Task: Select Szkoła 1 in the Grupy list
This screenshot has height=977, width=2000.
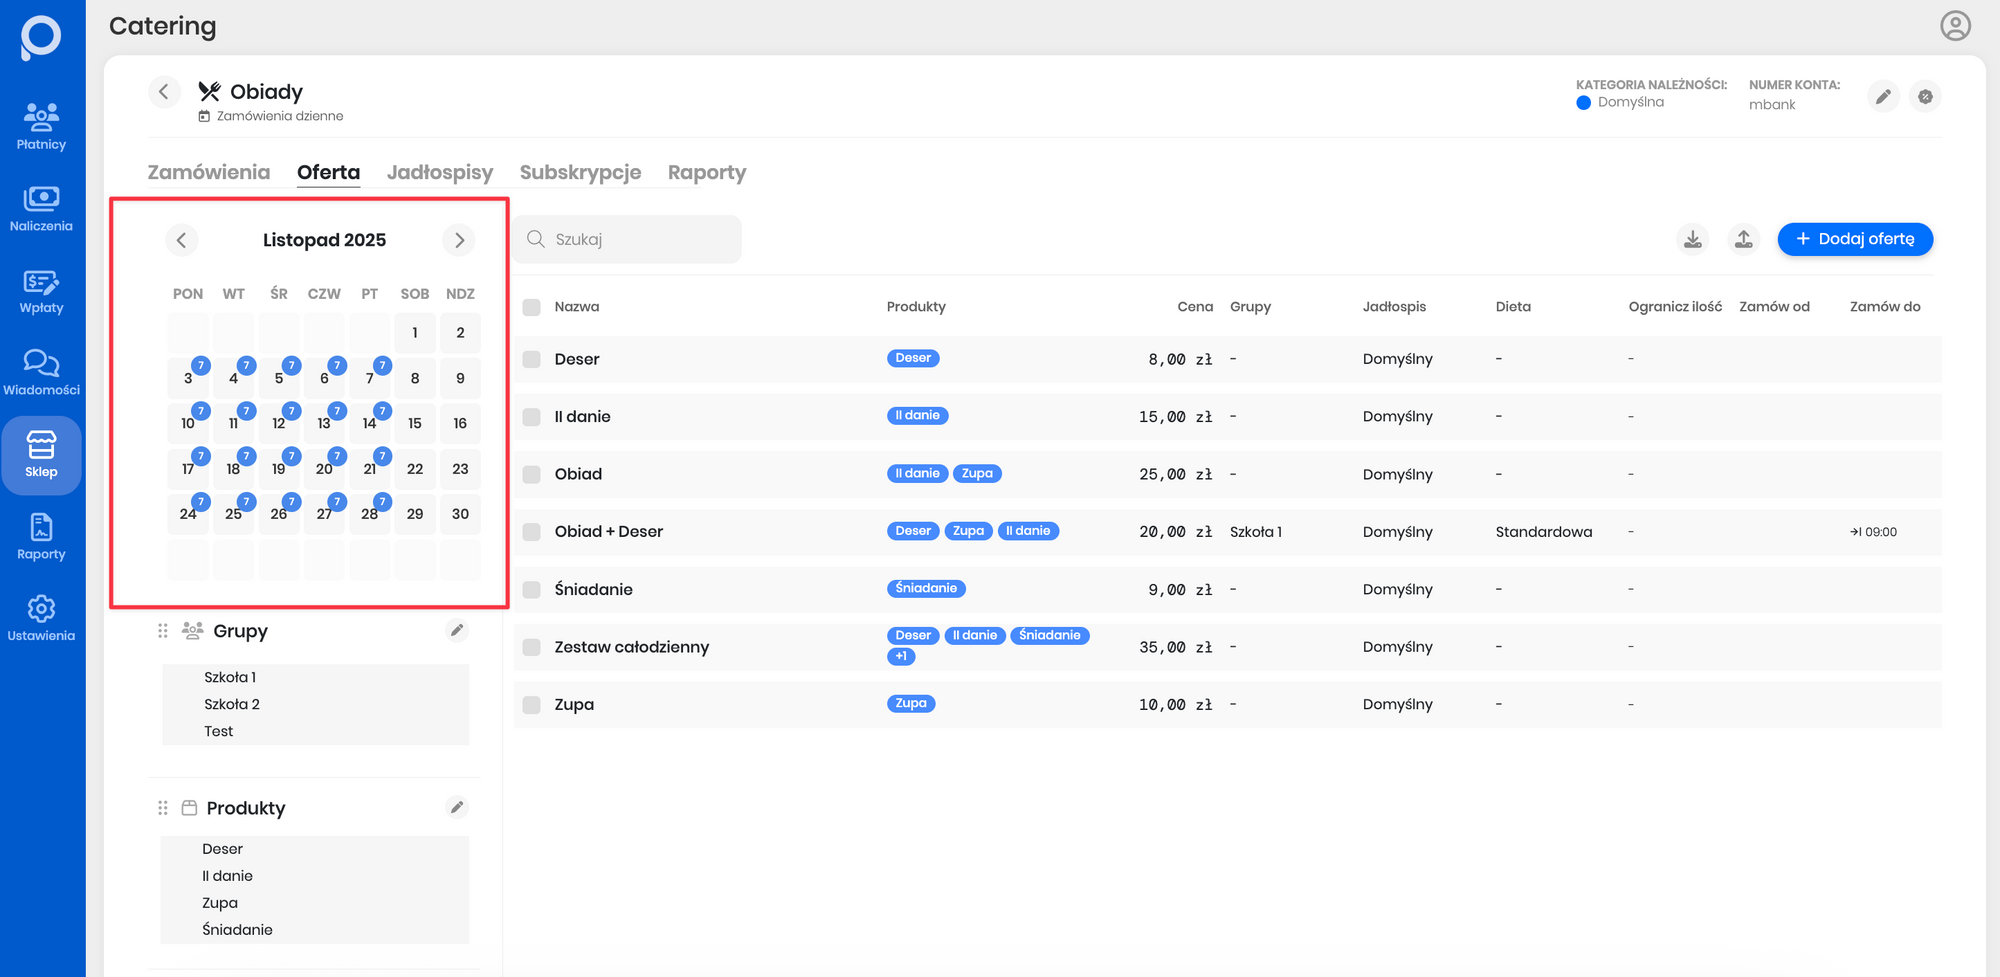Action: [230, 677]
